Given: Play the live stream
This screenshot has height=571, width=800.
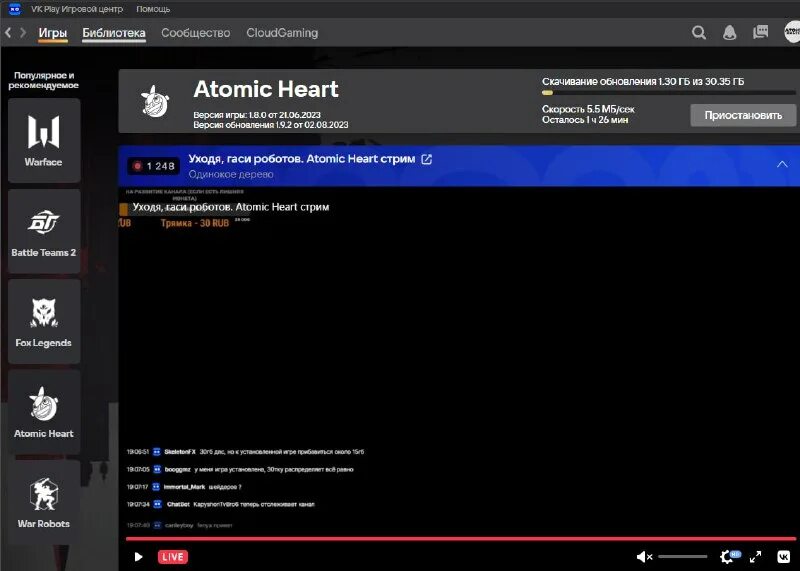Looking at the screenshot, I should coord(138,557).
